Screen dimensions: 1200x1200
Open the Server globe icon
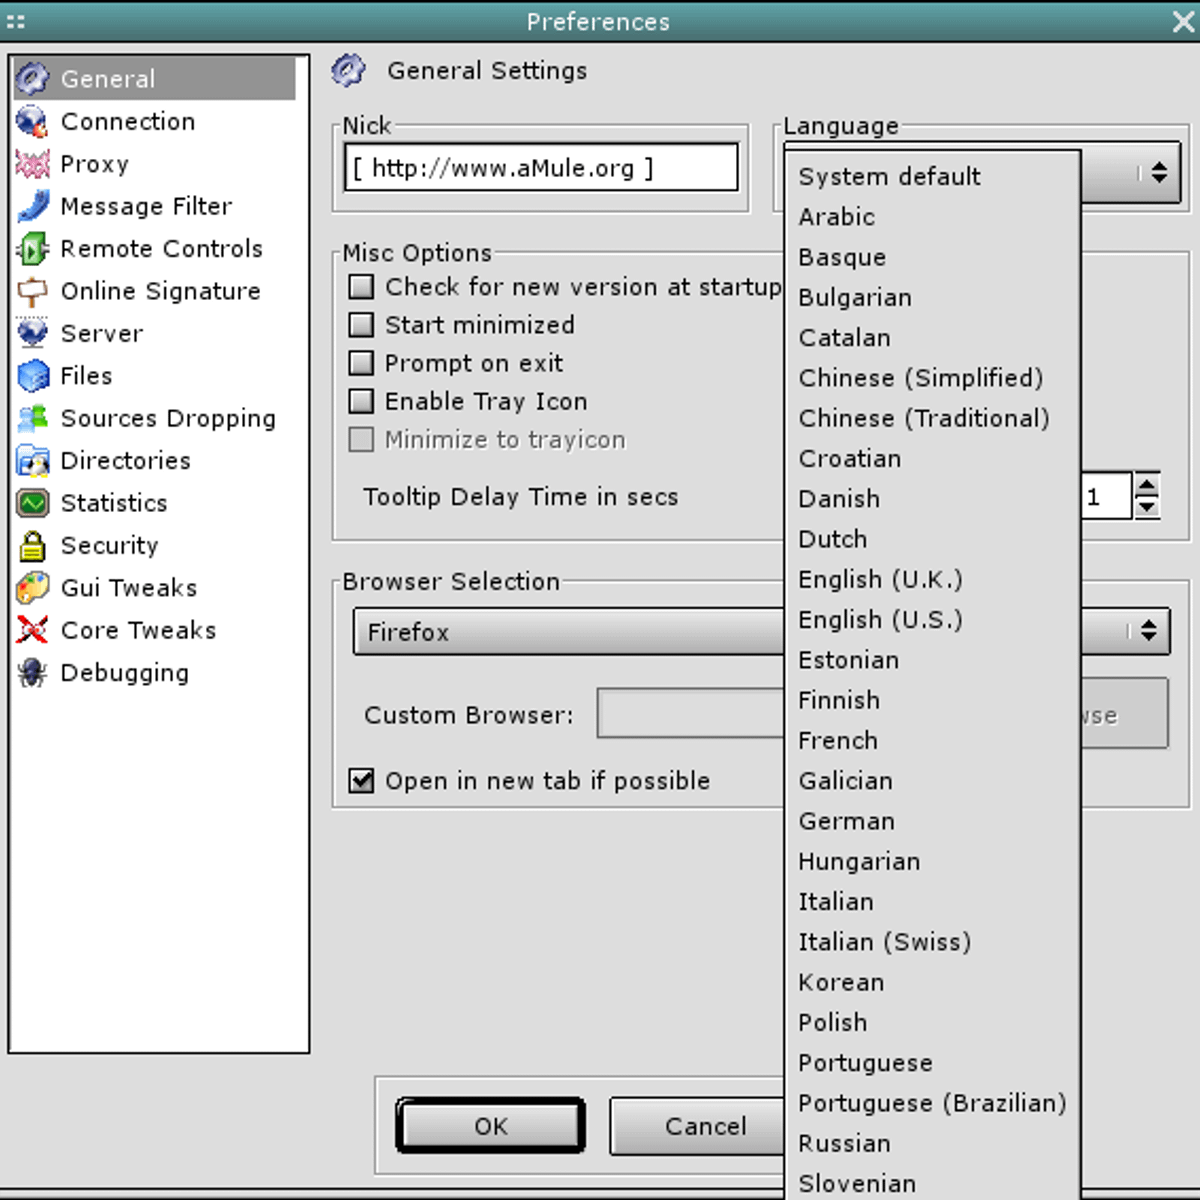point(32,333)
